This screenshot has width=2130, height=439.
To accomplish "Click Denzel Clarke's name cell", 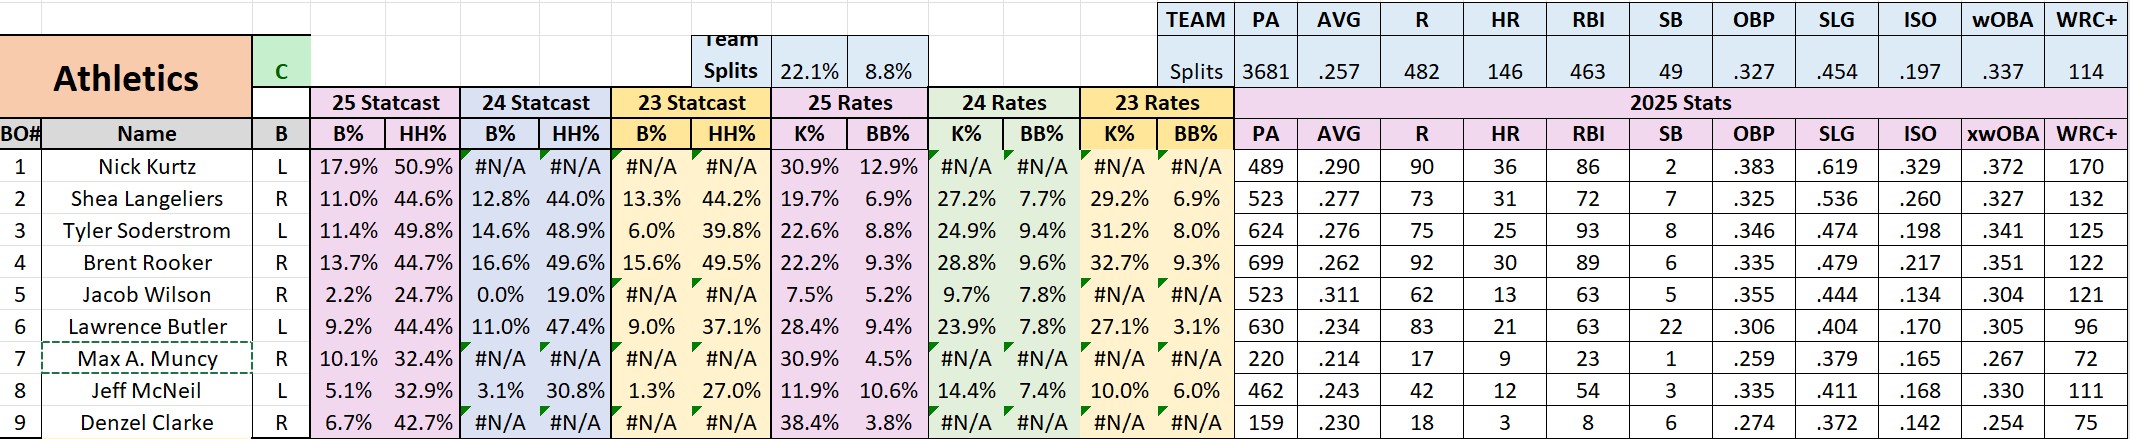I will [x=147, y=423].
